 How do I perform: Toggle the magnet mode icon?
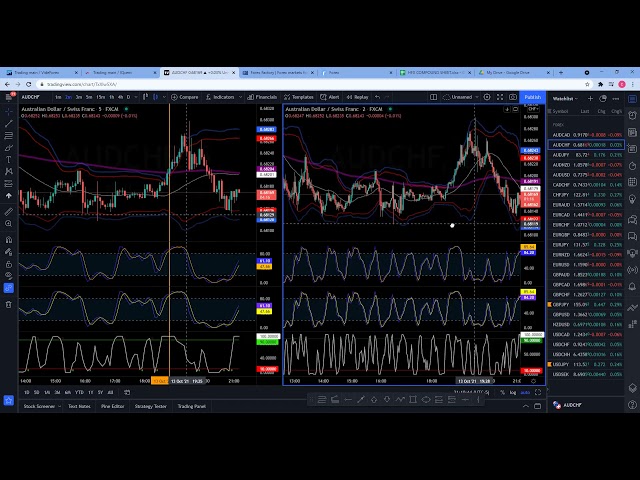(x=9, y=240)
